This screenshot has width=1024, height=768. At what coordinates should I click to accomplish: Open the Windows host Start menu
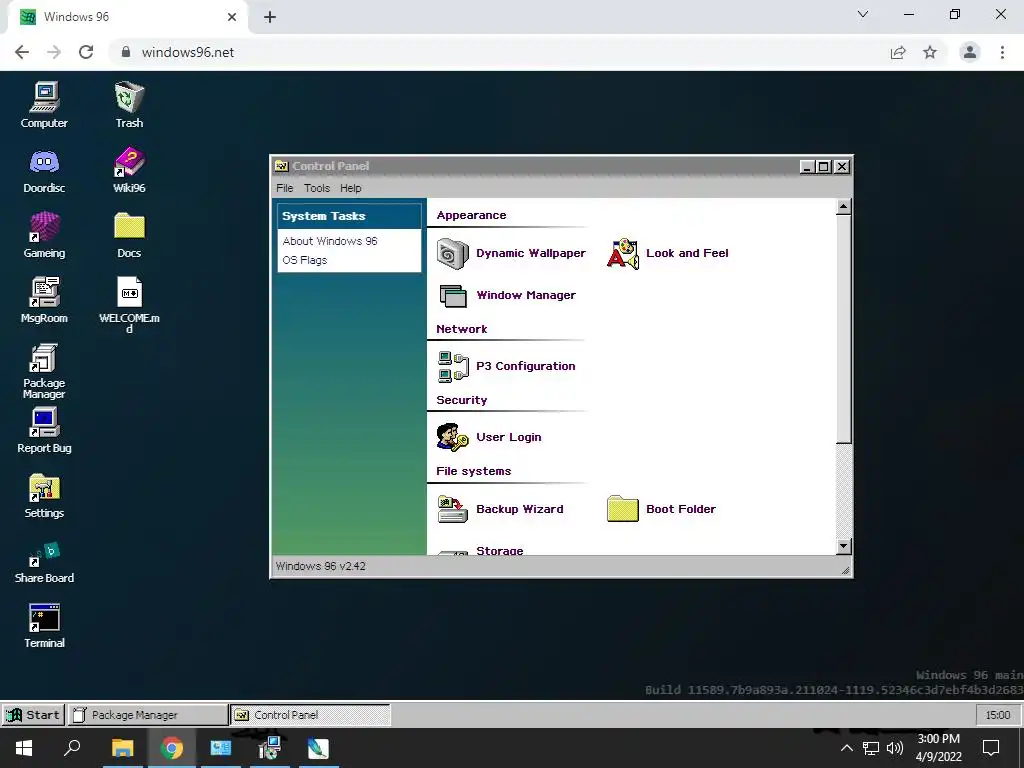point(24,748)
